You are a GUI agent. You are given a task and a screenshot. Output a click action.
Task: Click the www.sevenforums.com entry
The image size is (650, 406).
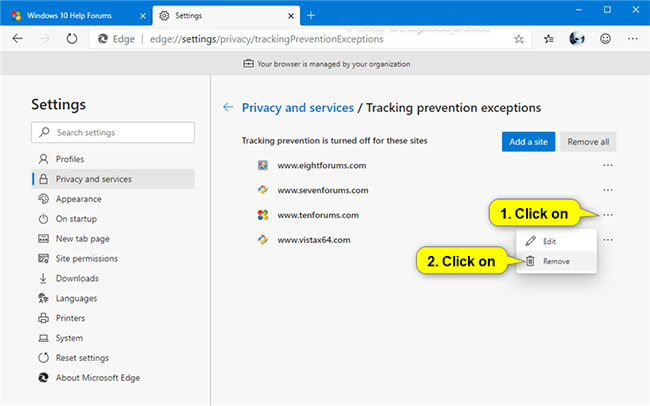[x=323, y=190]
